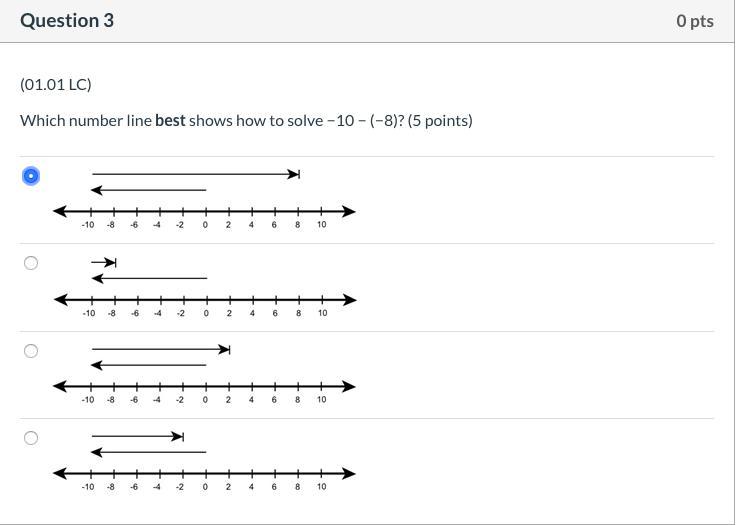Click the right arrow ending at -2
Screen dimensions: 736x525
(x=138, y=437)
